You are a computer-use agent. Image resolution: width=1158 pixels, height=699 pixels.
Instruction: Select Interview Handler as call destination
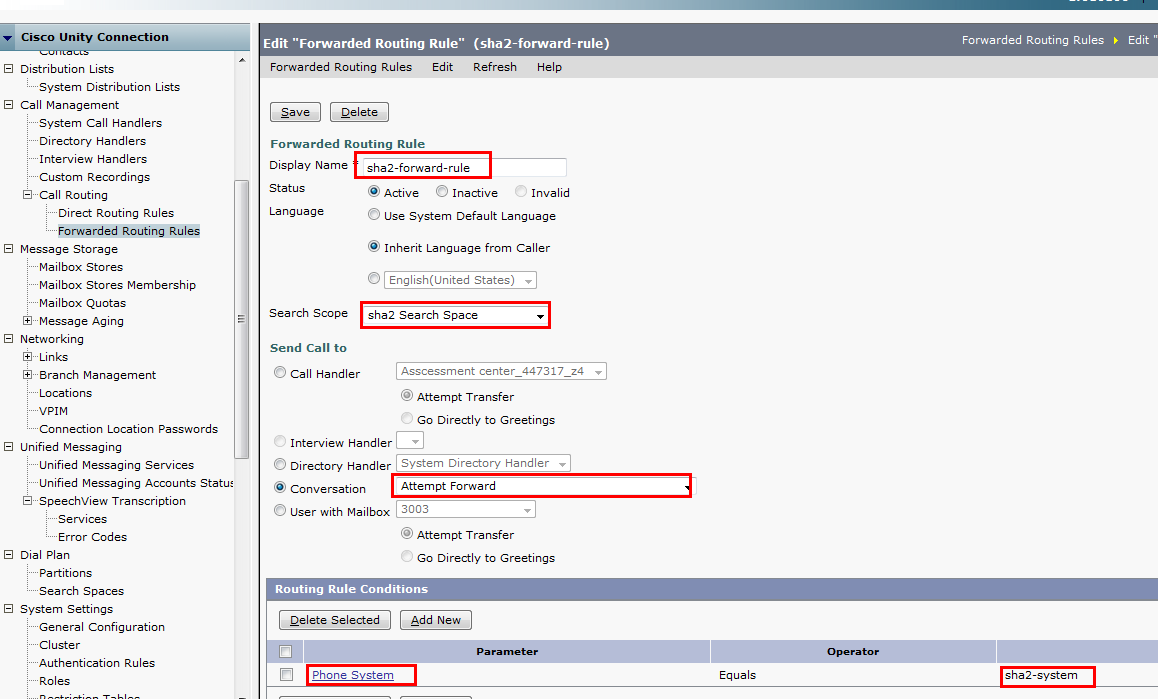pos(280,441)
